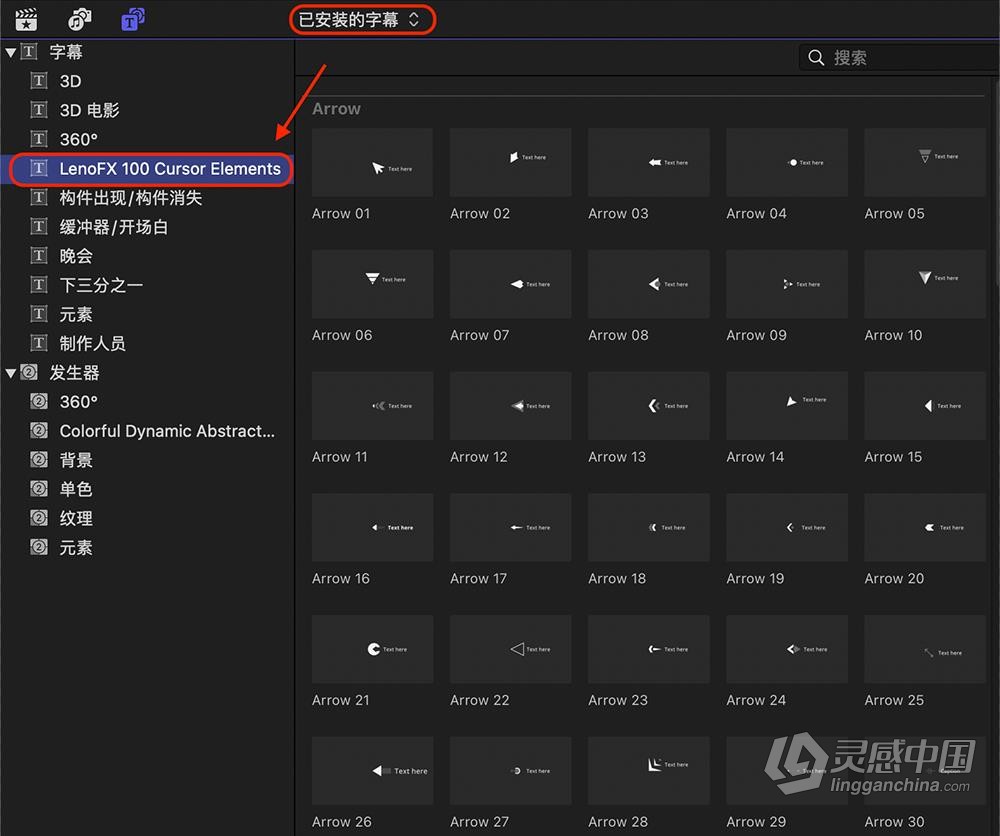Screen dimensions: 1000x836
Task: Collapse the 发生器 category disclosure triangle
Action: pos(10,373)
